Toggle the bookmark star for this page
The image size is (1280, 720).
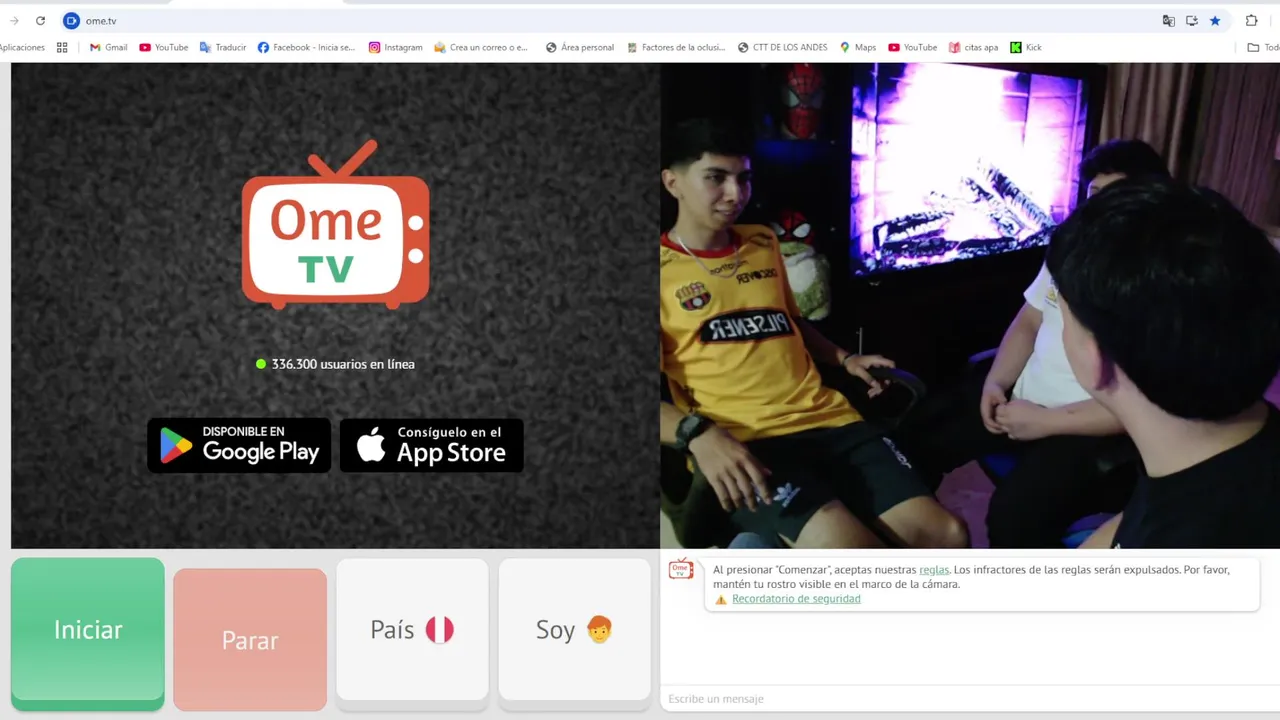pos(1215,20)
